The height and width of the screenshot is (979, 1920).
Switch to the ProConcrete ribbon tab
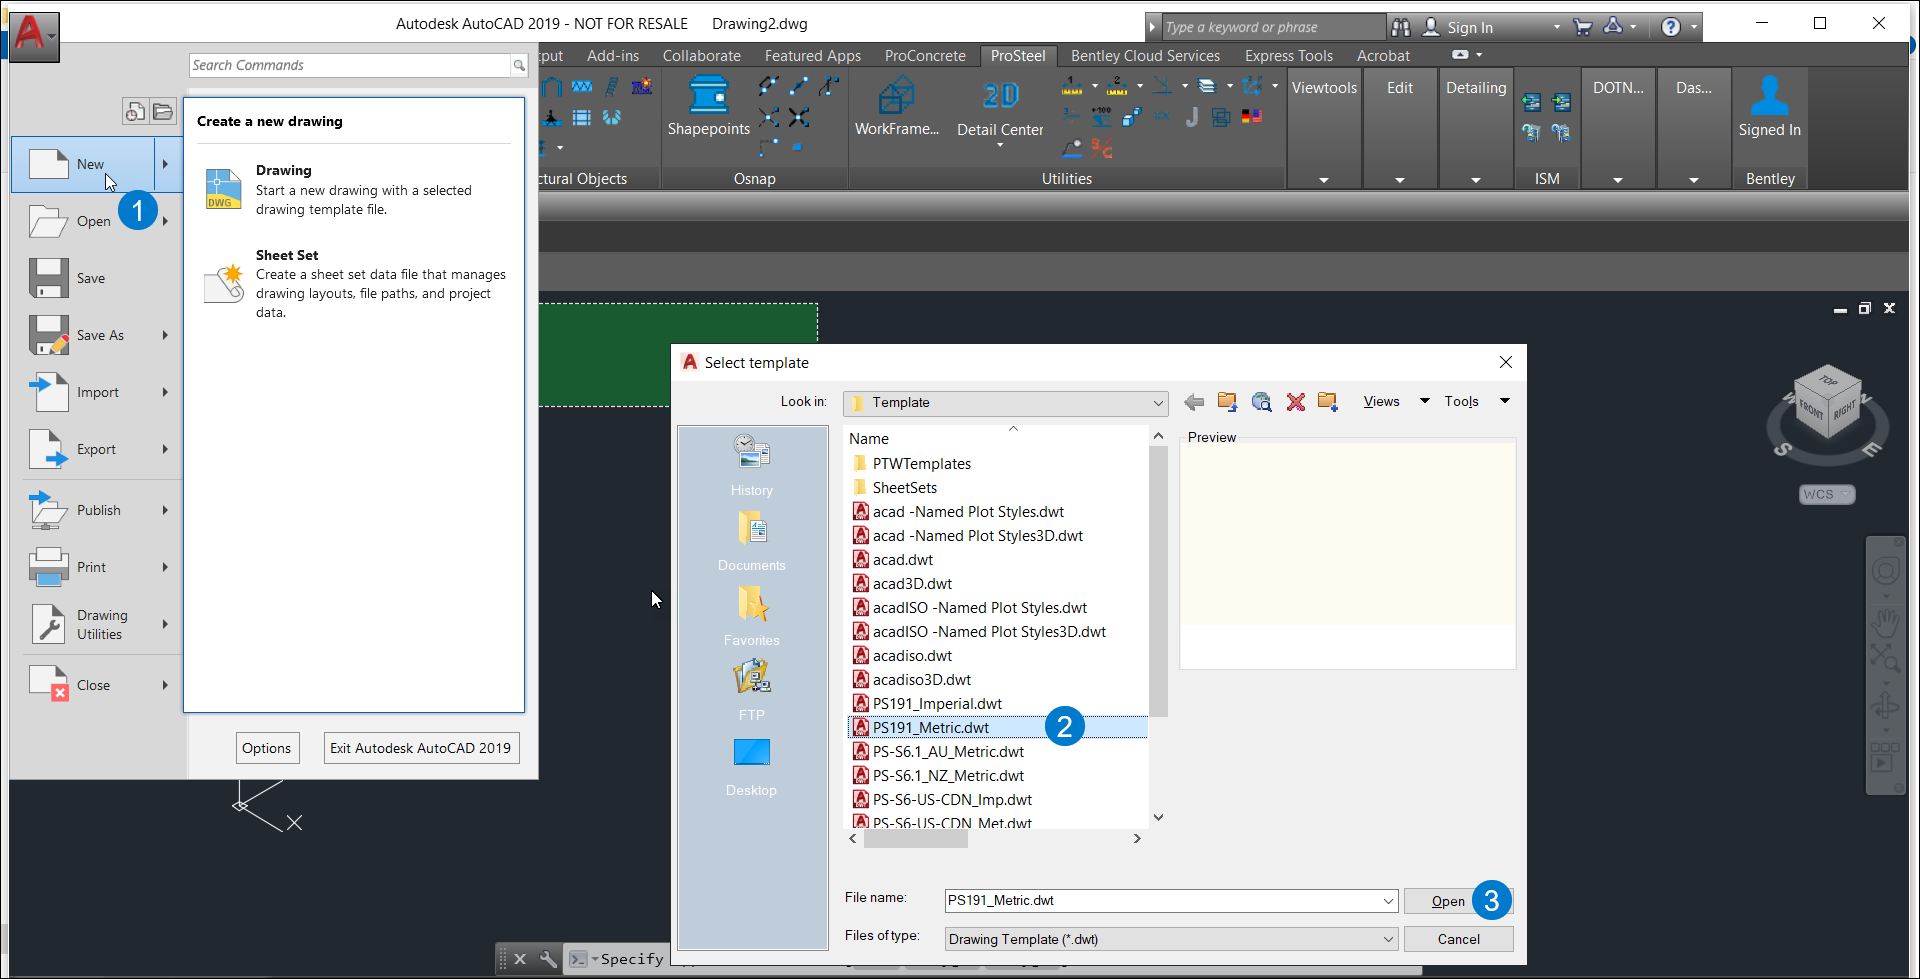925,56
